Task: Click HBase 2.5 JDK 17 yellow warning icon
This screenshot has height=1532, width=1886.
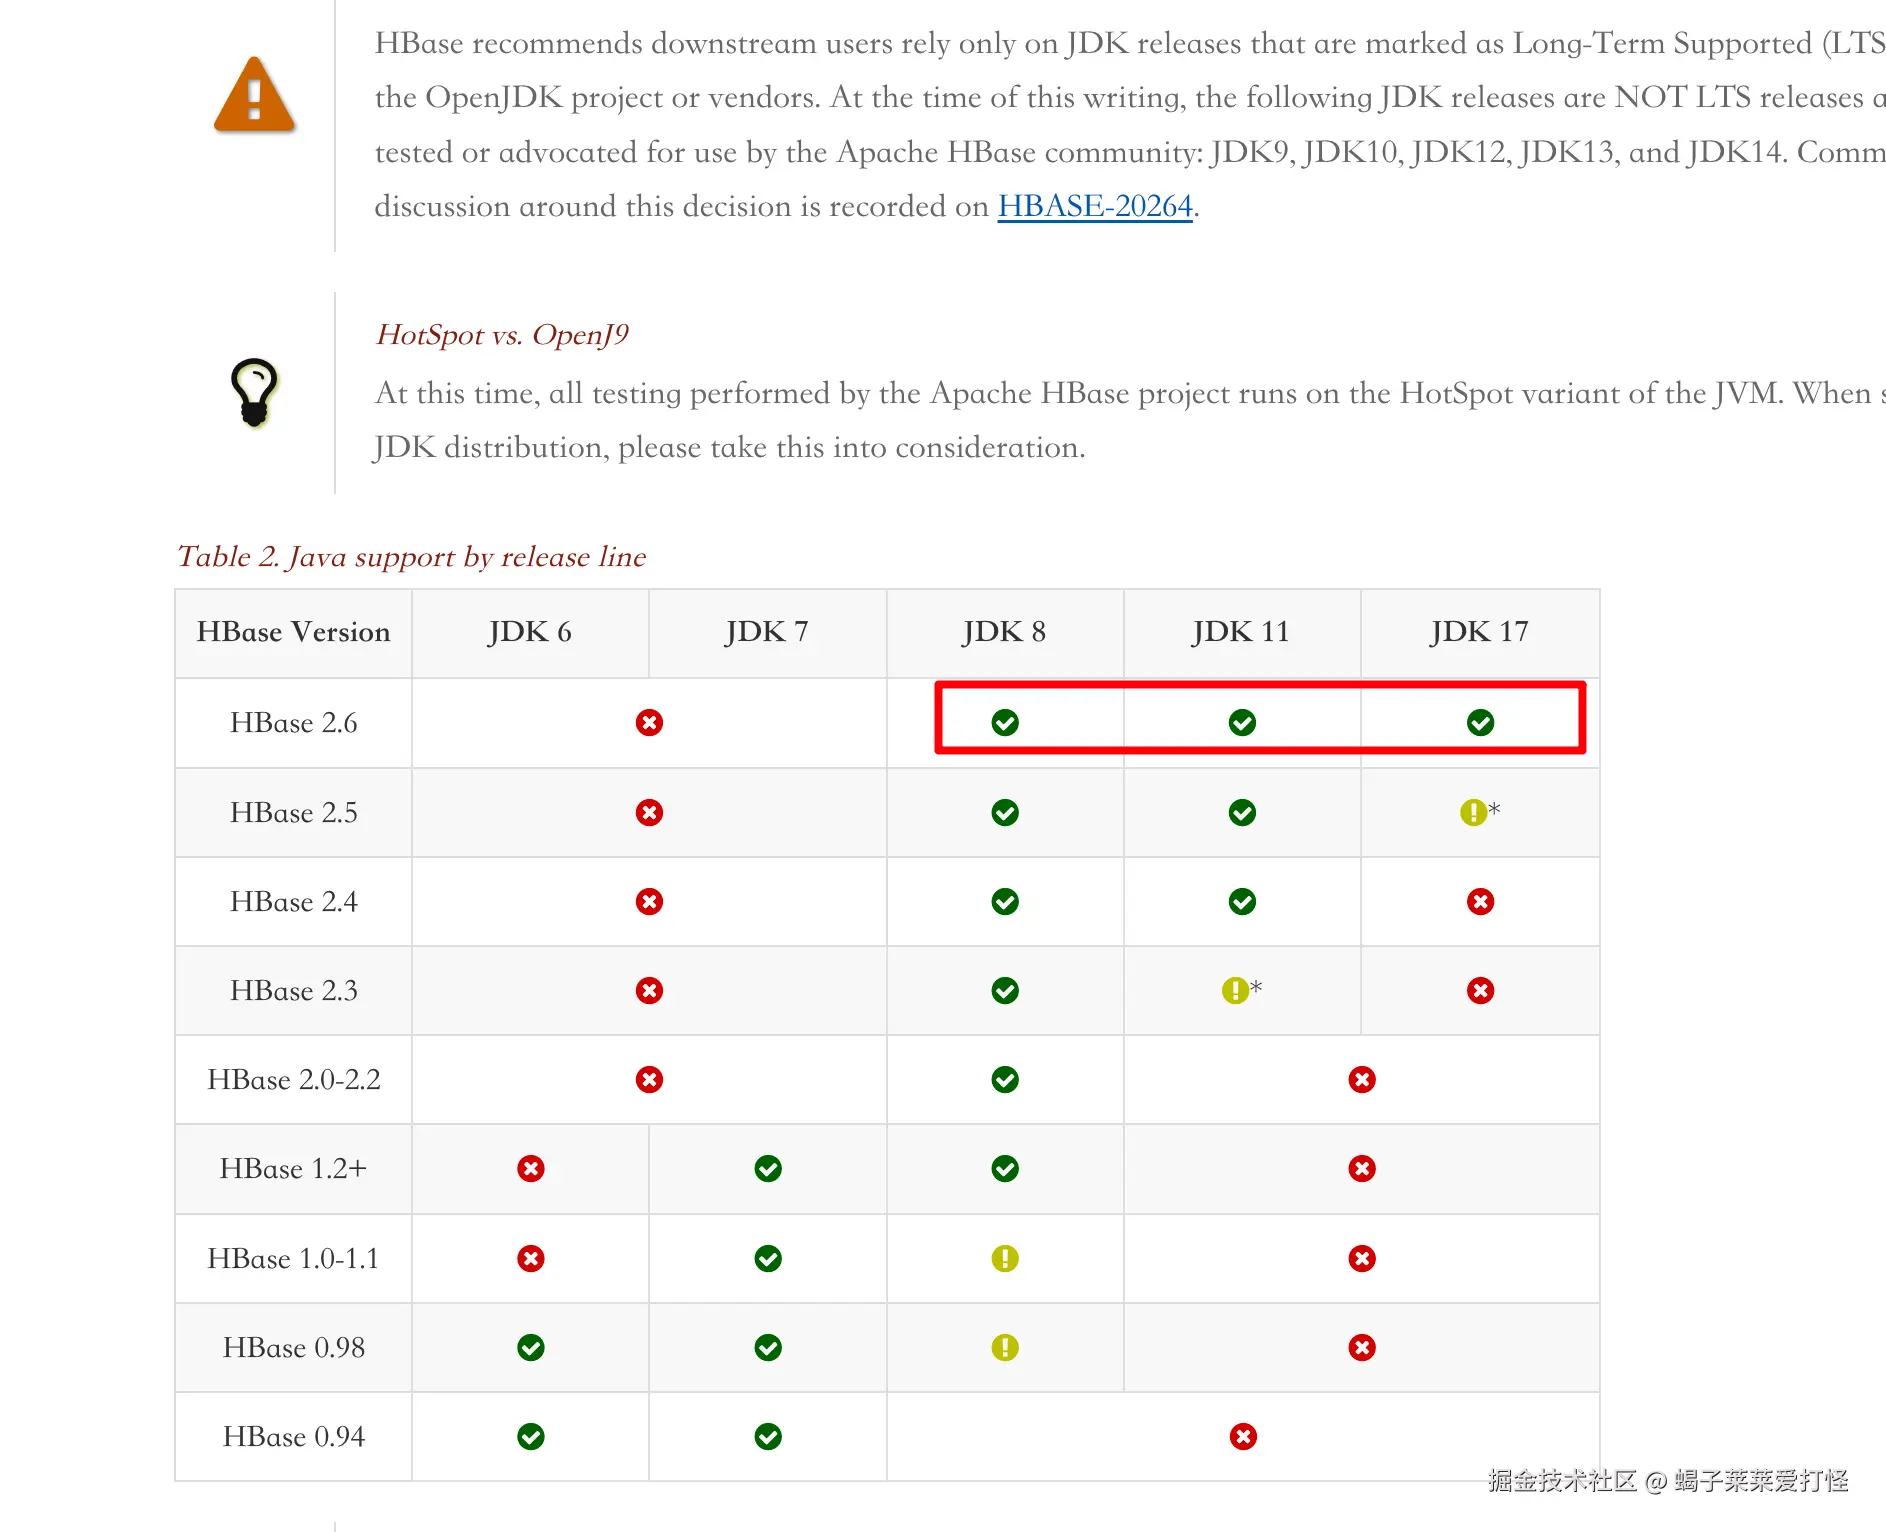Action: click(1473, 812)
